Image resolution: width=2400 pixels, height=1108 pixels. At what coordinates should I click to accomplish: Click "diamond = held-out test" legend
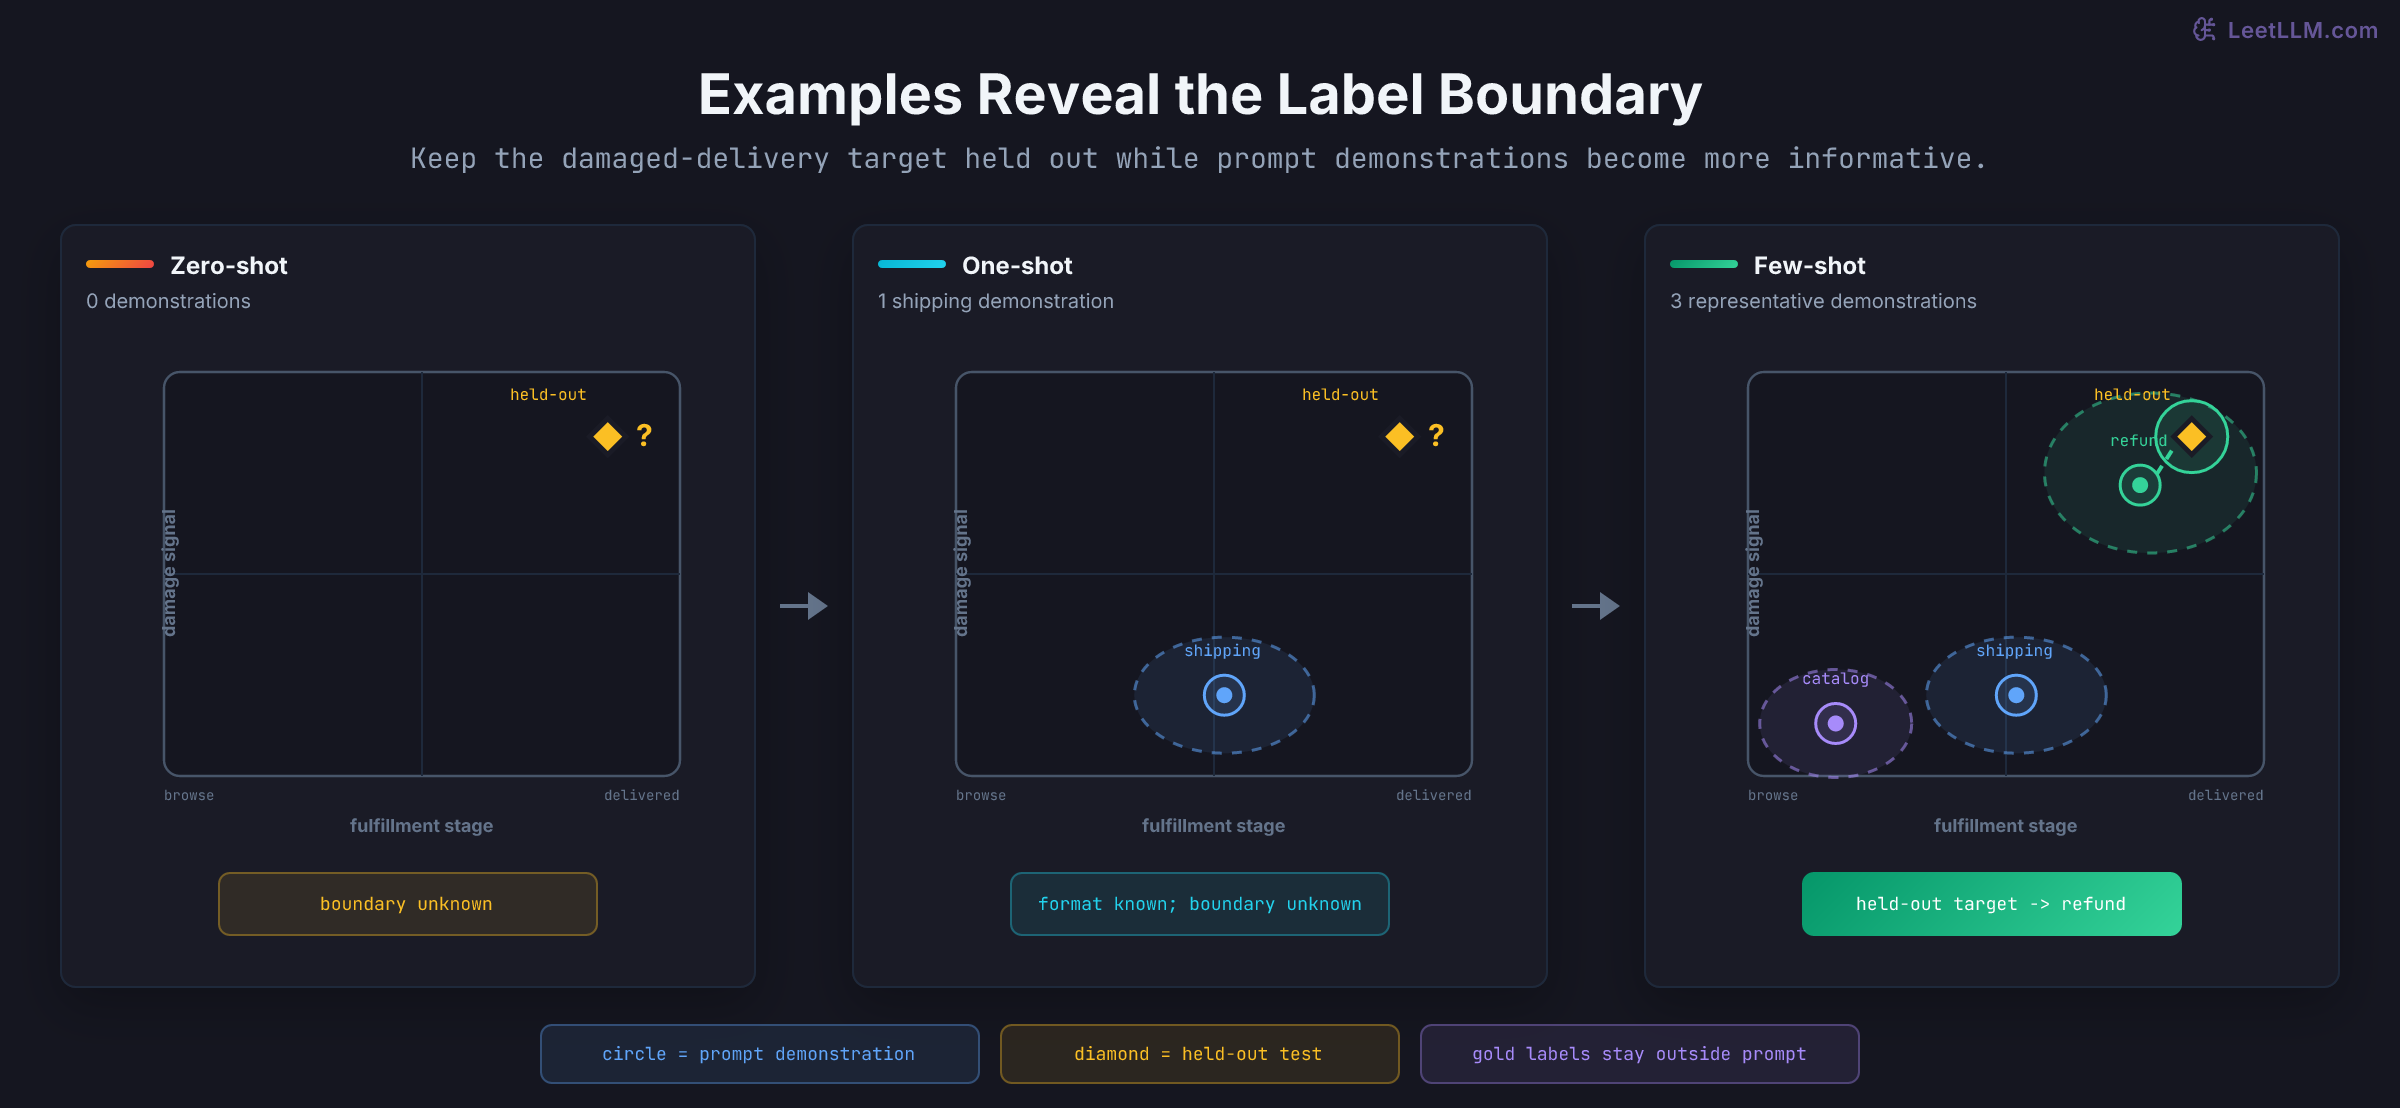click(1200, 1054)
